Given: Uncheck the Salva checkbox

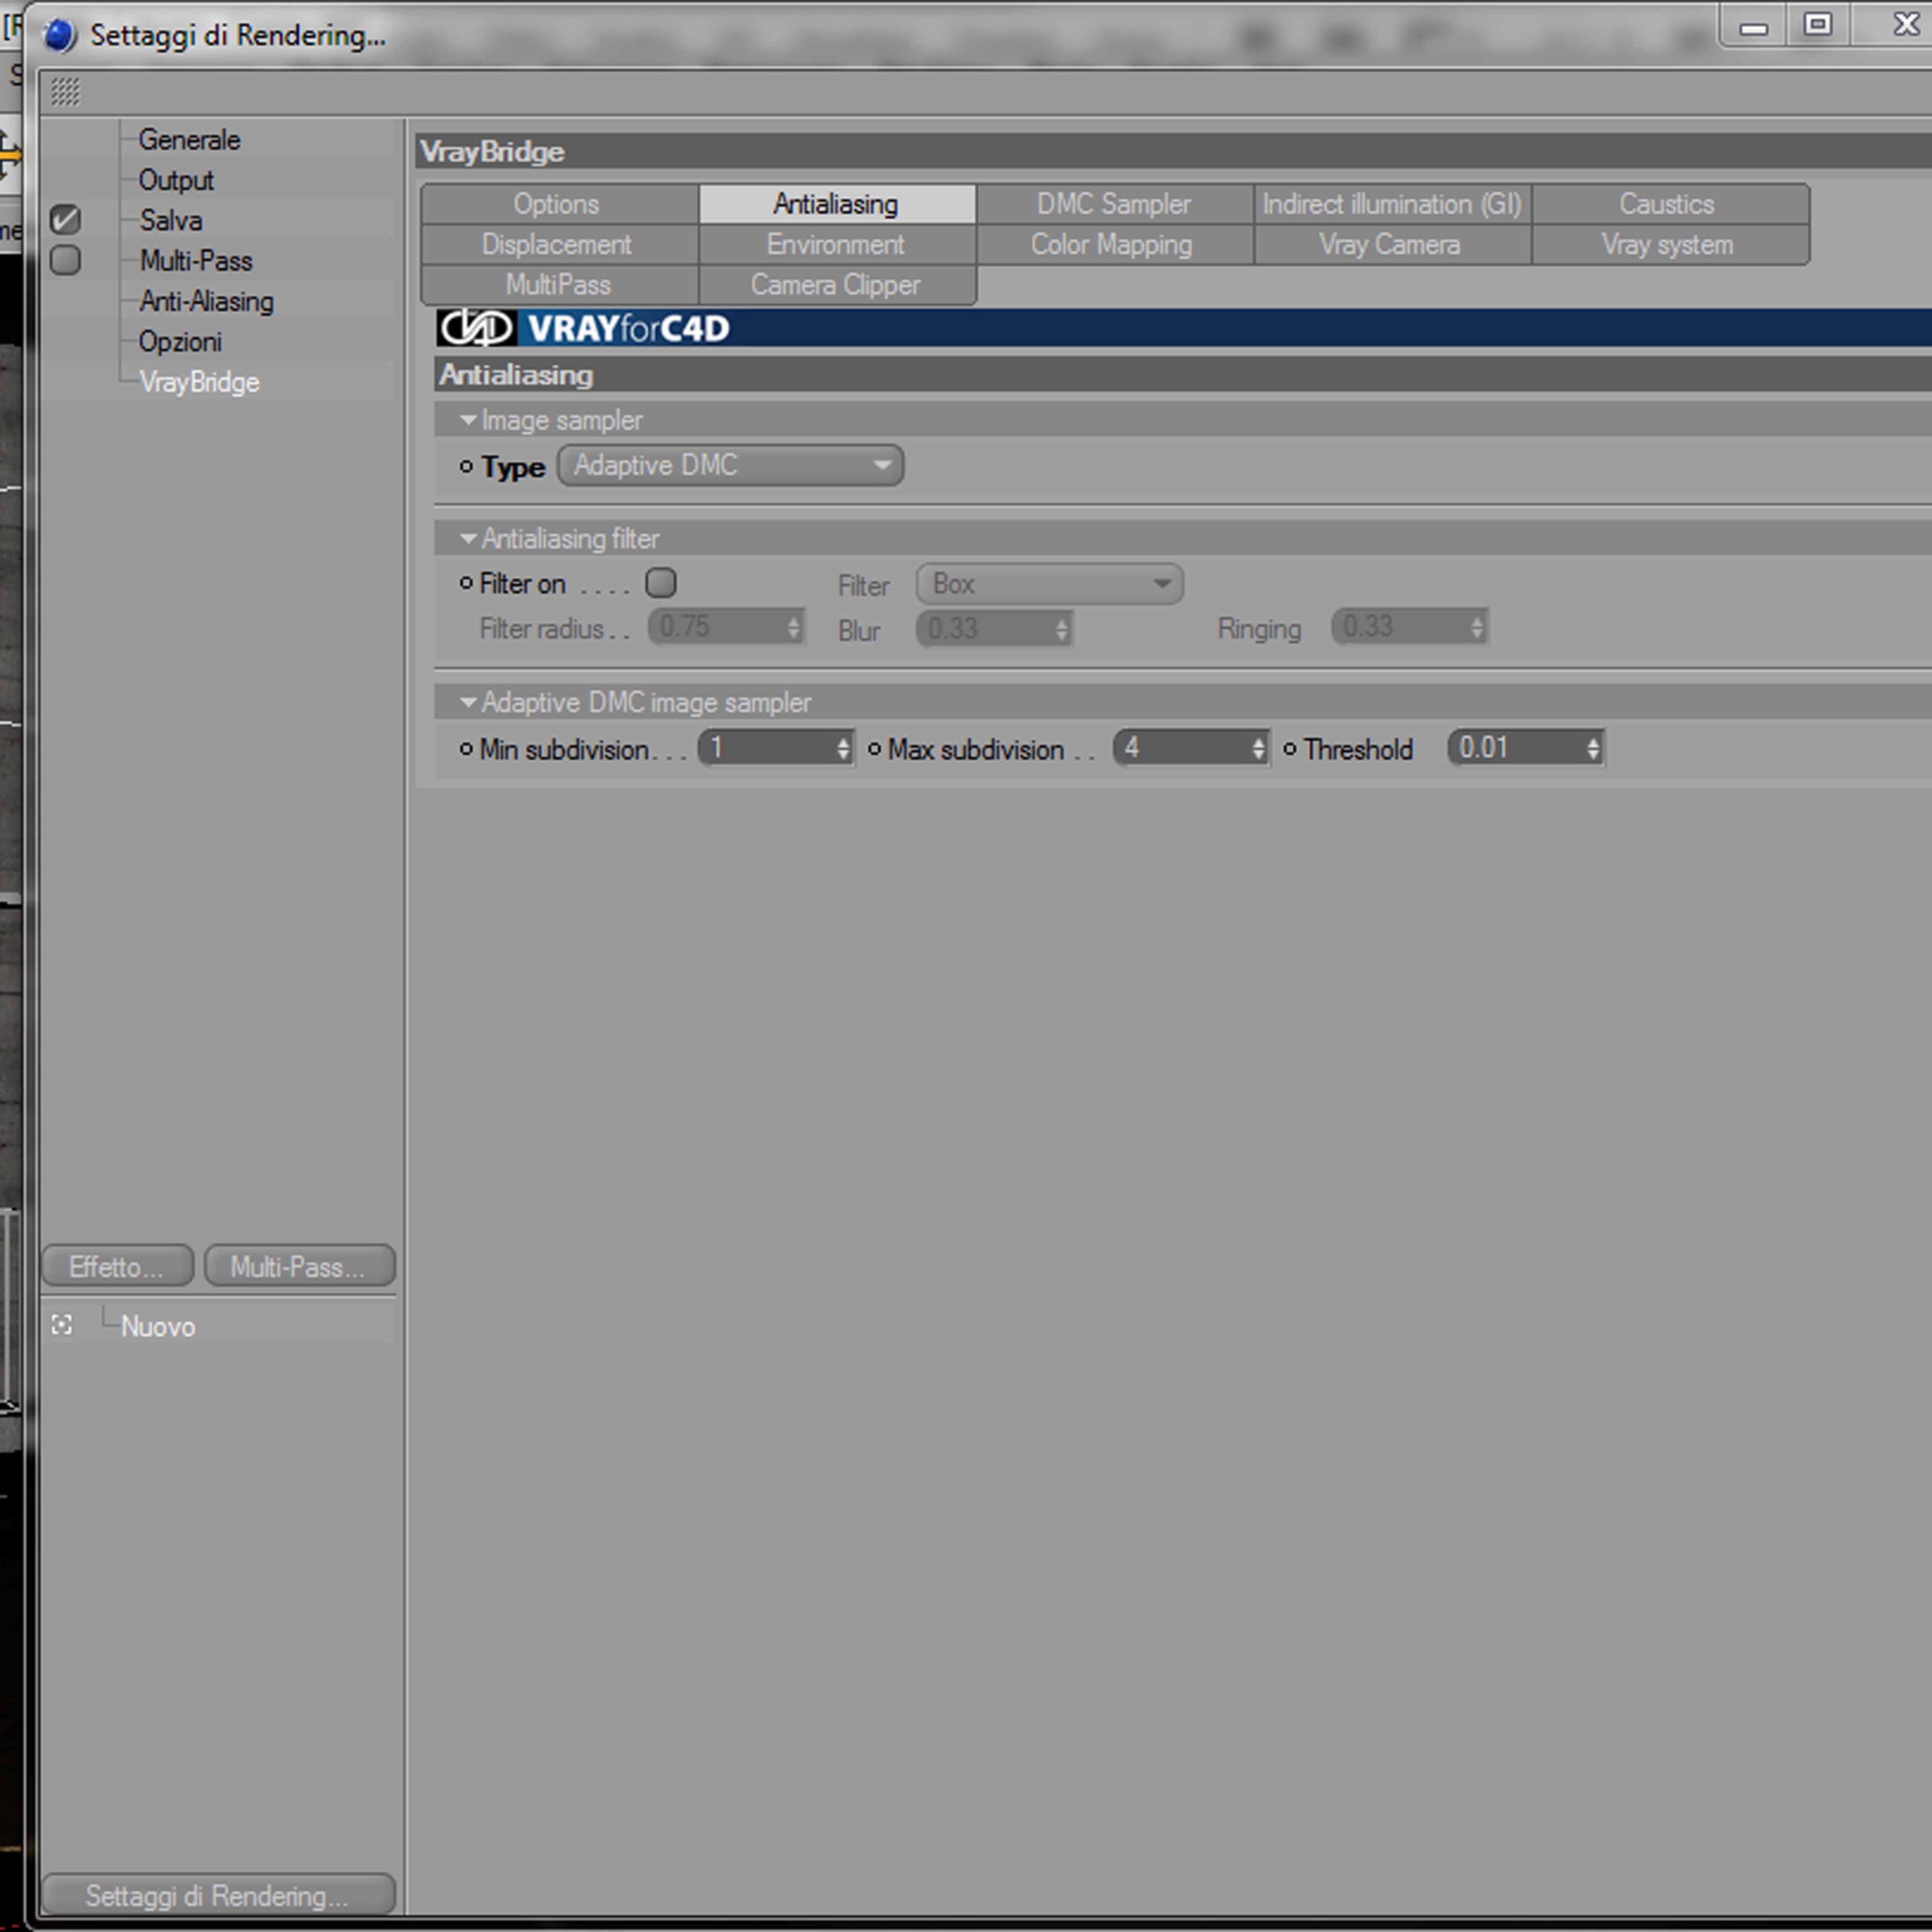Looking at the screenshot, I should coord(66,220).
